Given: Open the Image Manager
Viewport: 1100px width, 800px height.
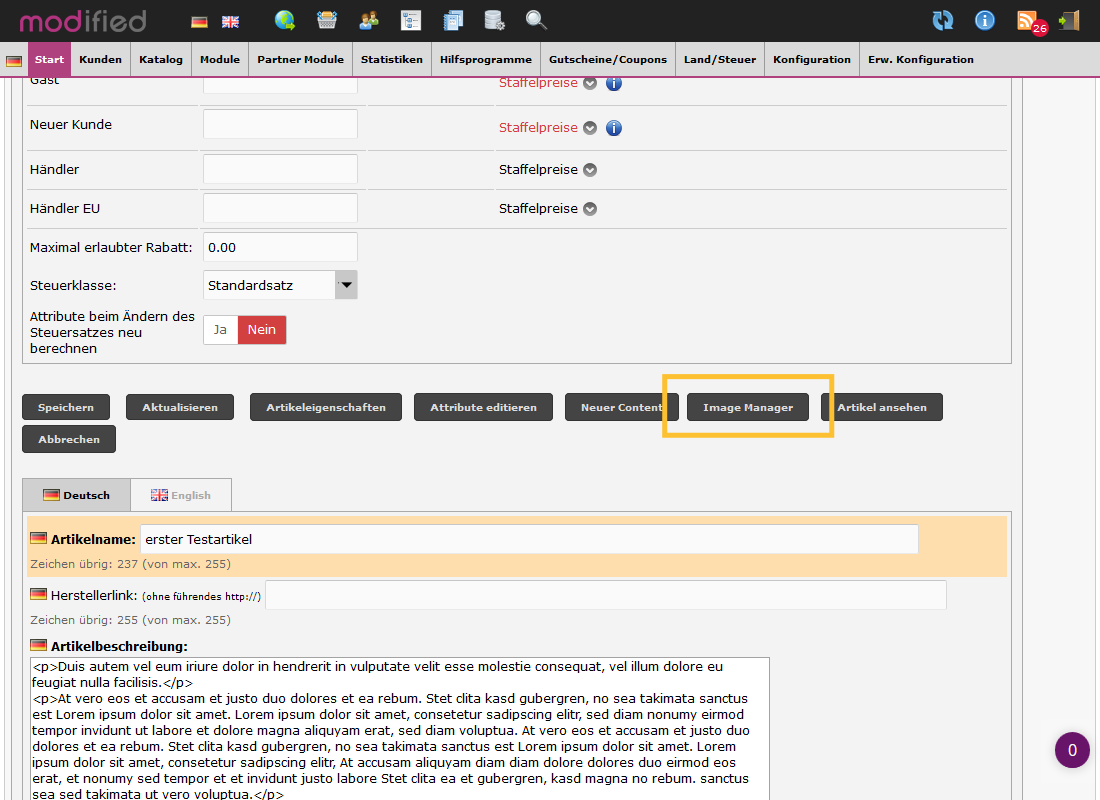Looking at the screenshot, I should (747, 407).
